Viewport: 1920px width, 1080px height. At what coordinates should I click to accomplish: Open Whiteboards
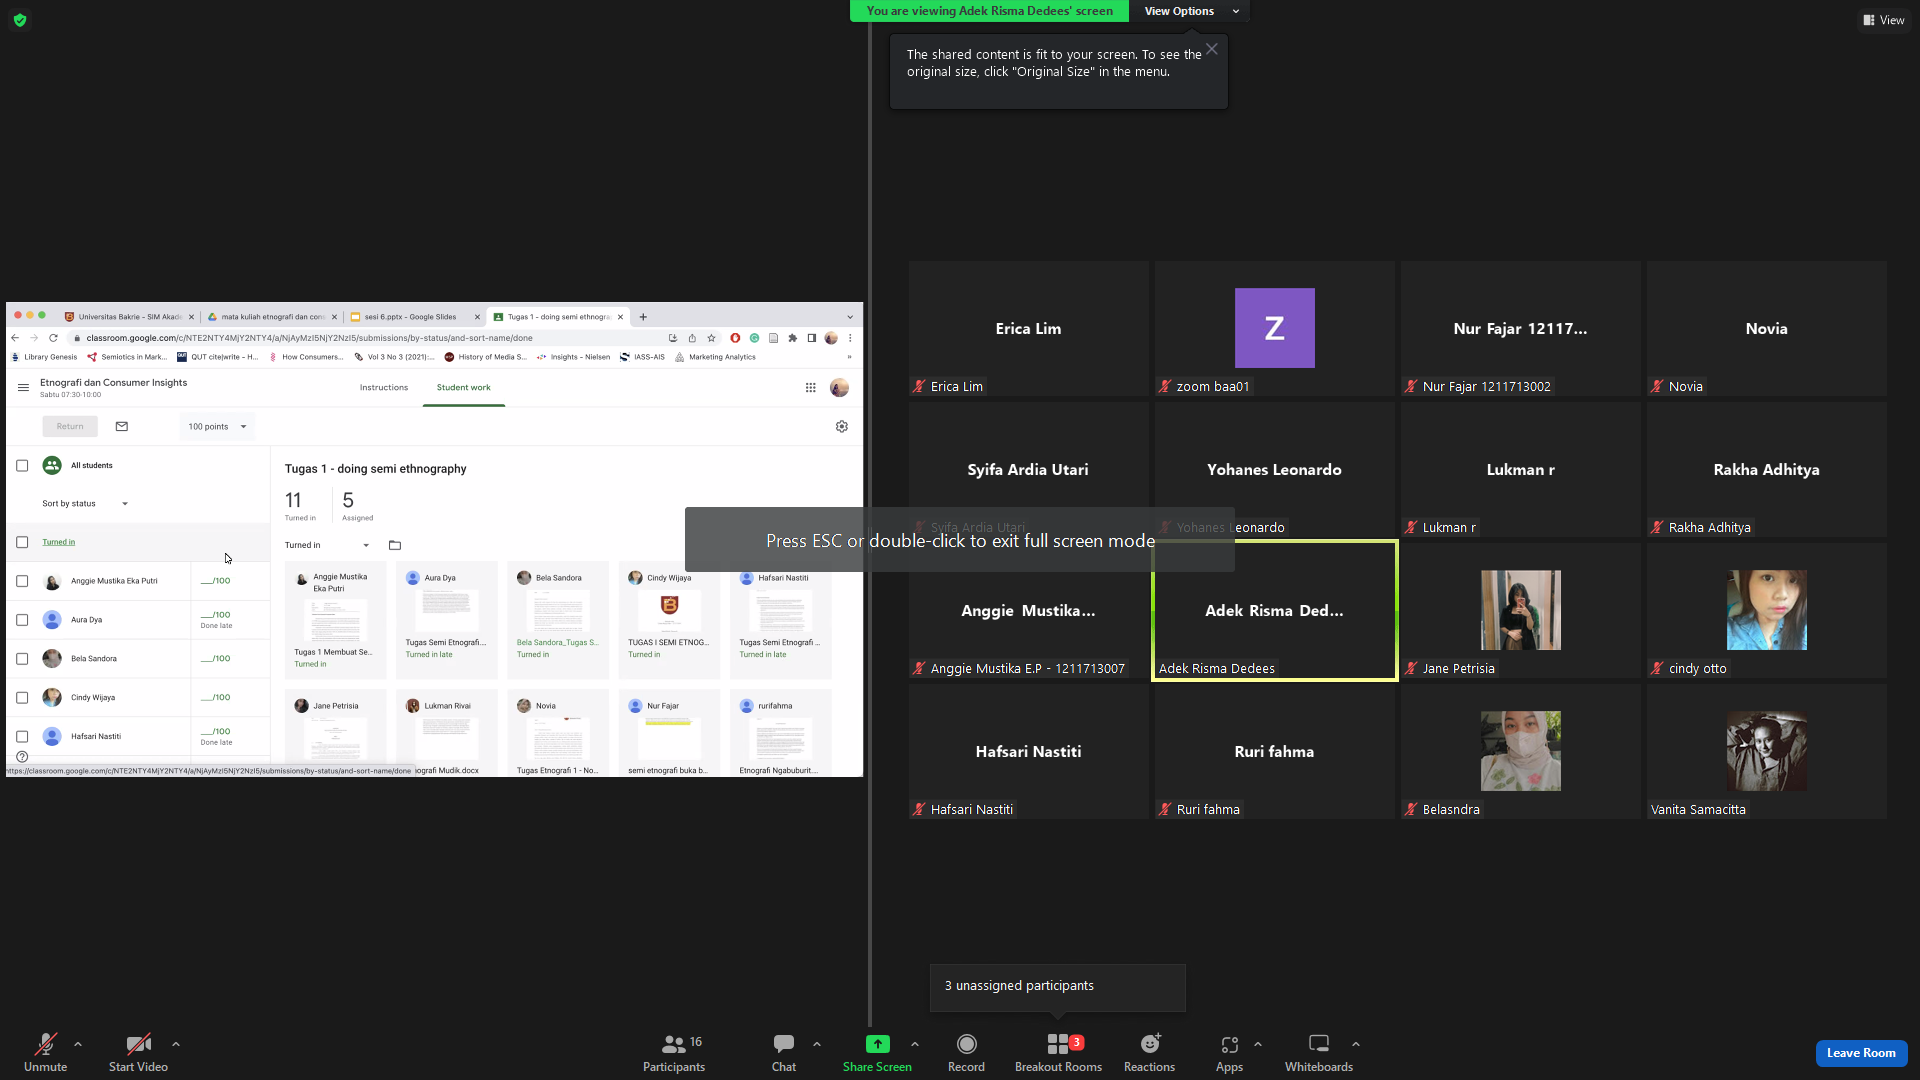click(1319, 1051)
